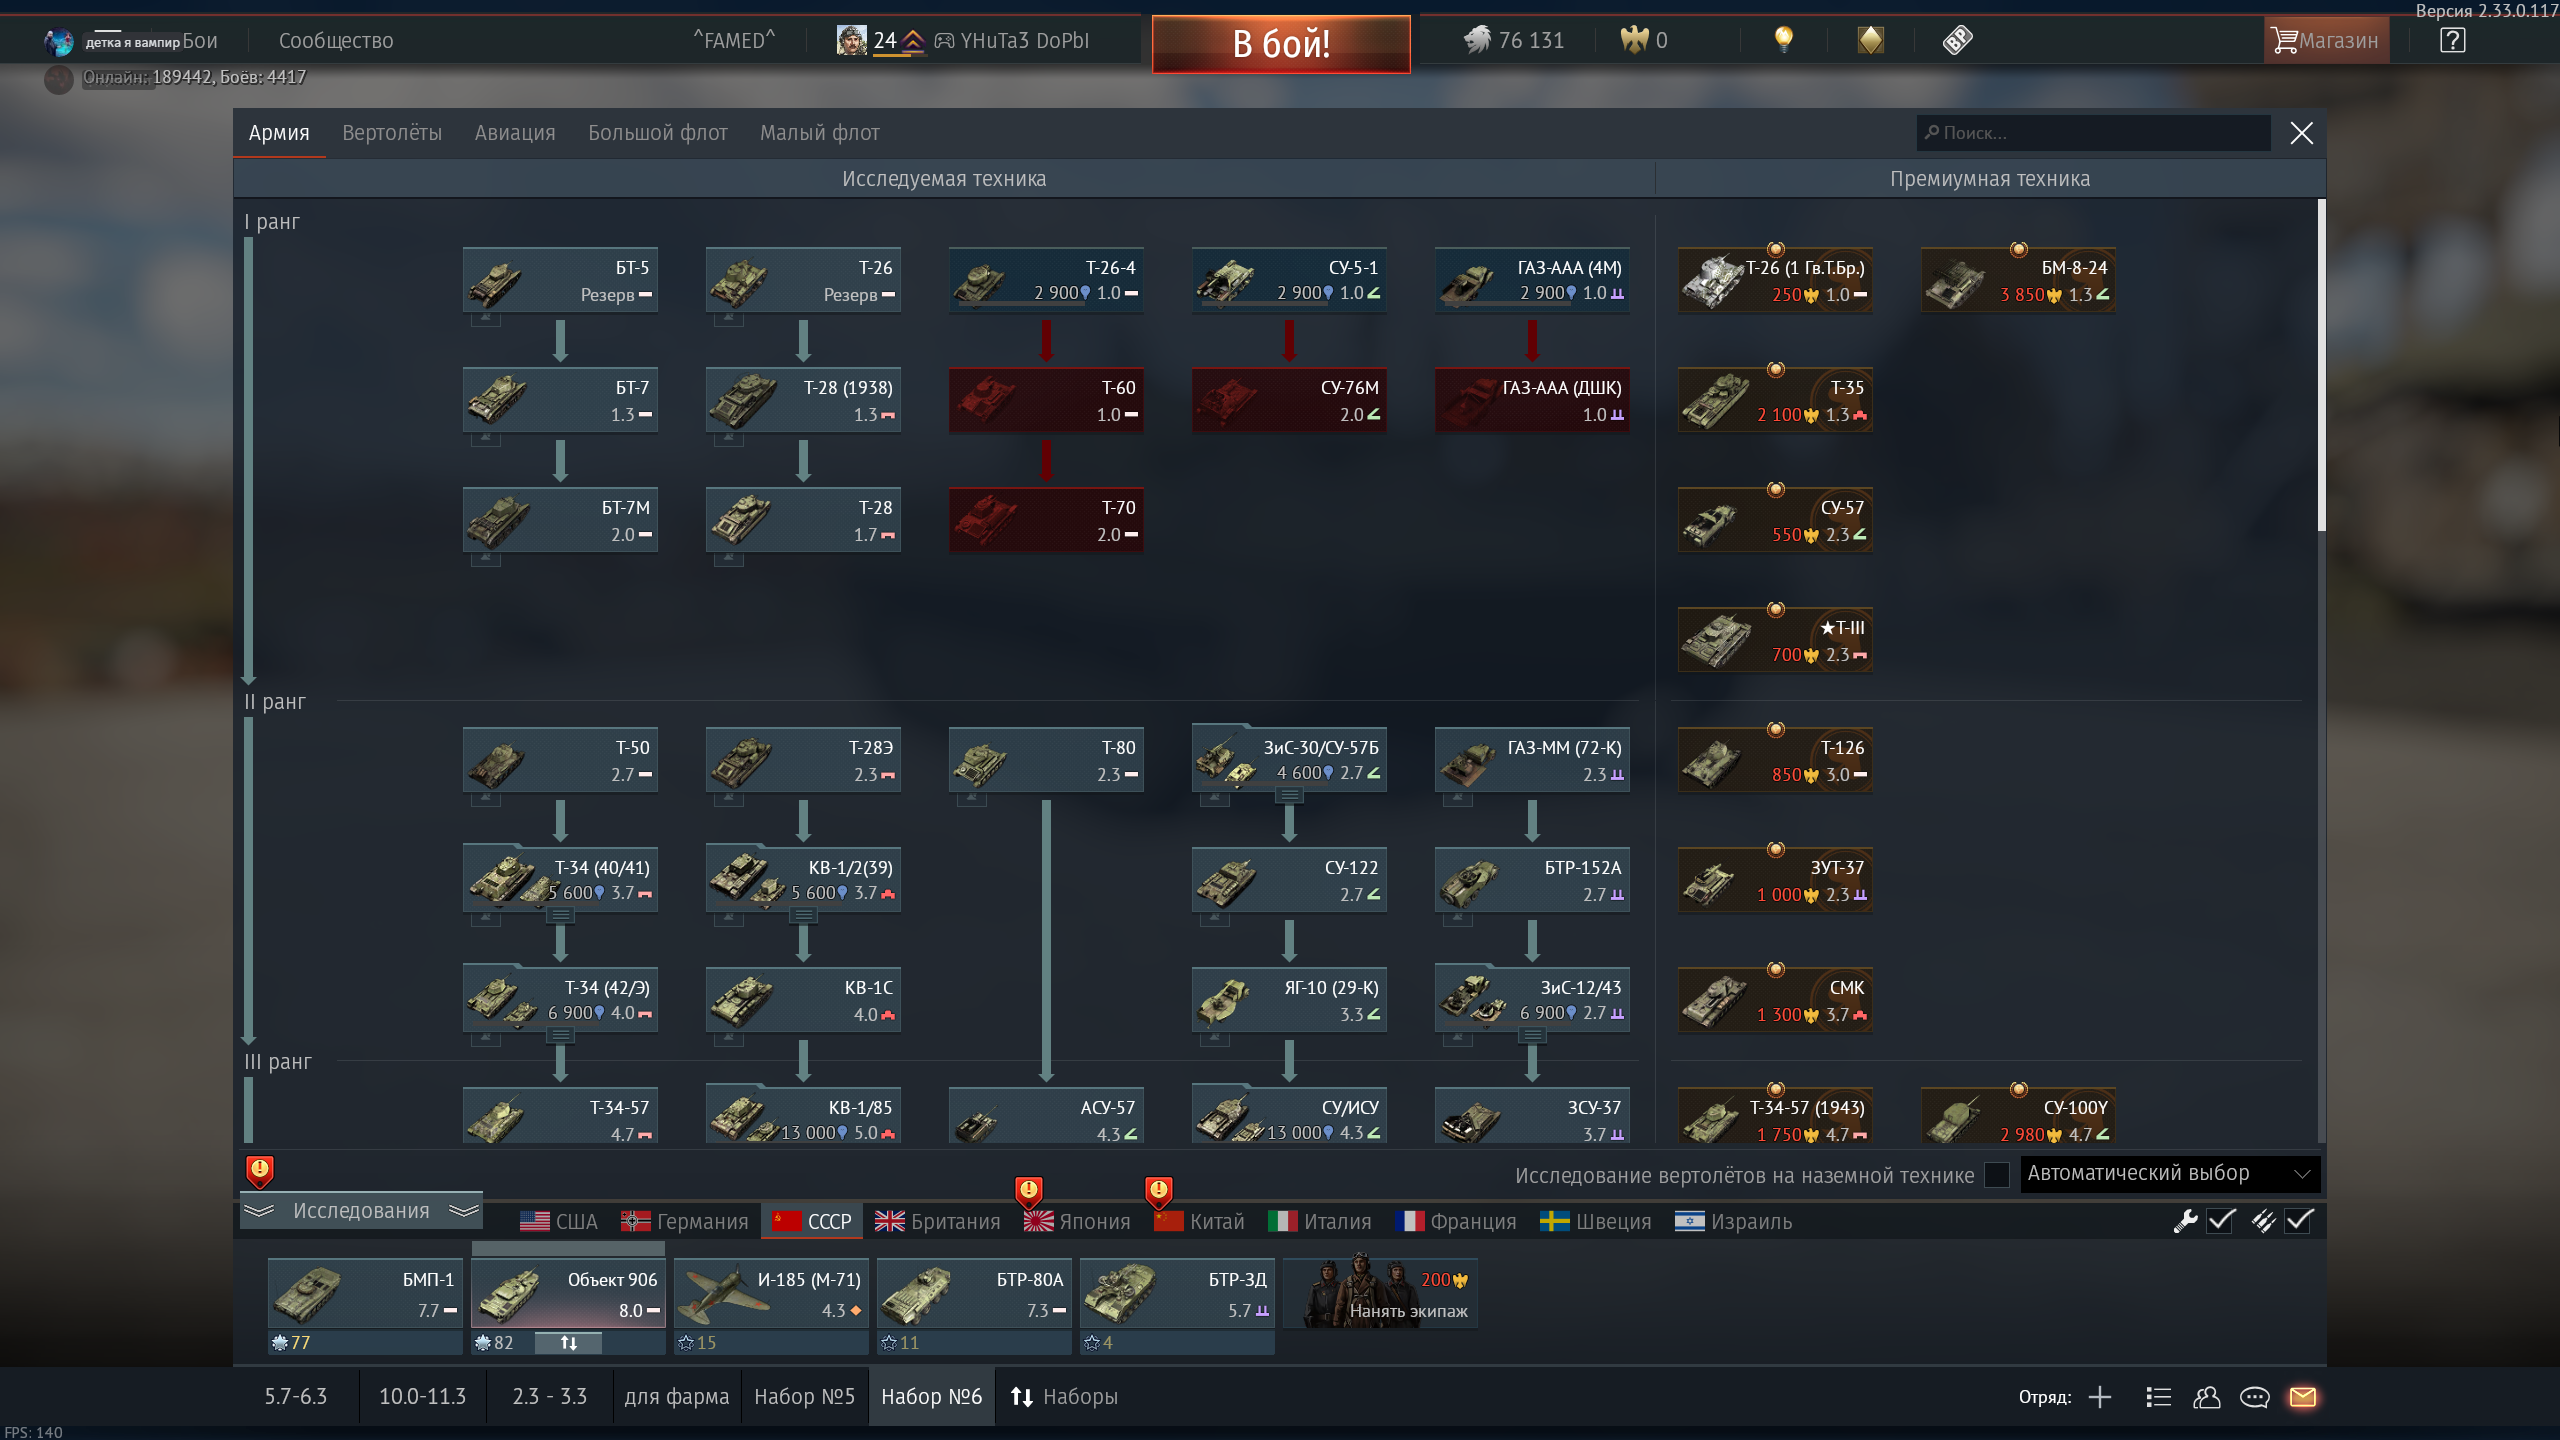Open the Наборы presets list
Image resolution: width=2560 pixels, height=1440 pixels.
point(1064,1397)
